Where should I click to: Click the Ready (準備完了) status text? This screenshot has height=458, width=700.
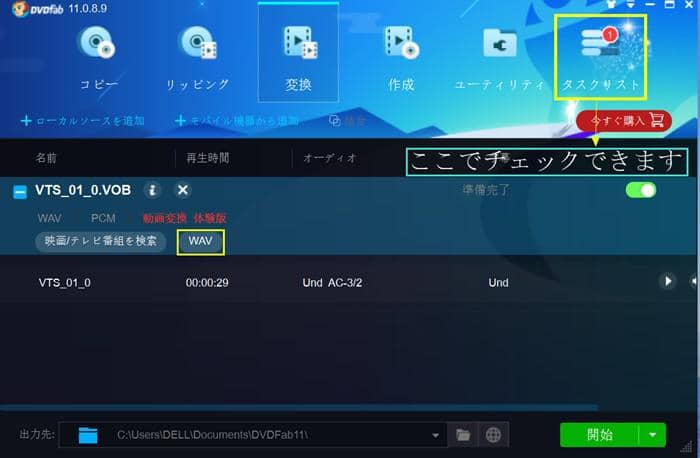pyautogui.click(x=486, y=190)
